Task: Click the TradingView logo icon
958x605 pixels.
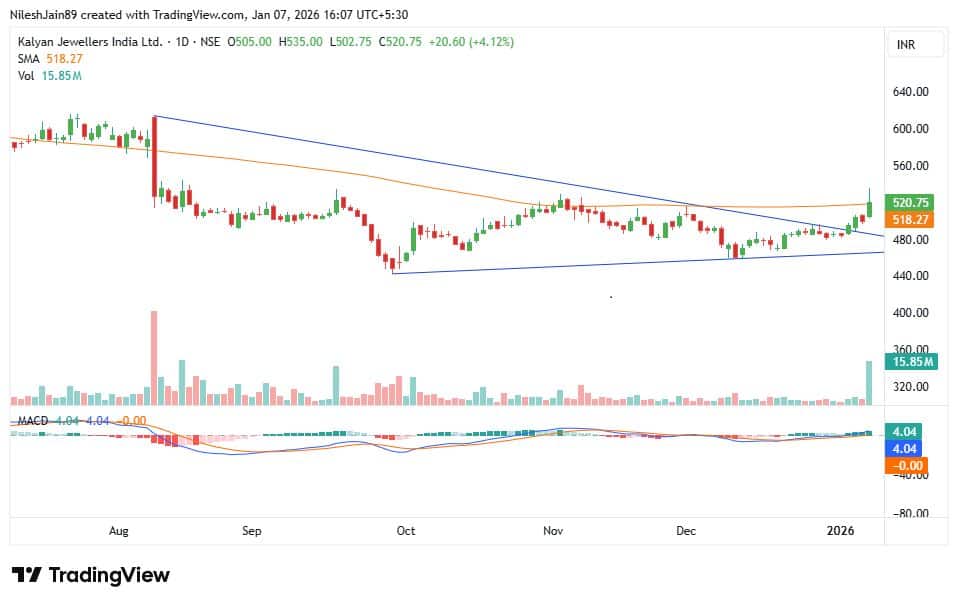Action: [x=26, y=575]
